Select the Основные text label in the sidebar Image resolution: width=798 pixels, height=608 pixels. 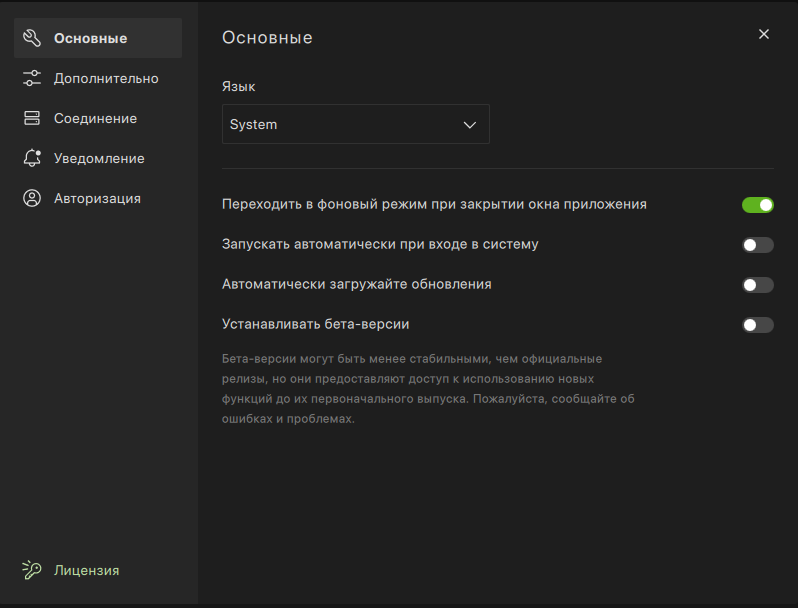click(90, 38)
